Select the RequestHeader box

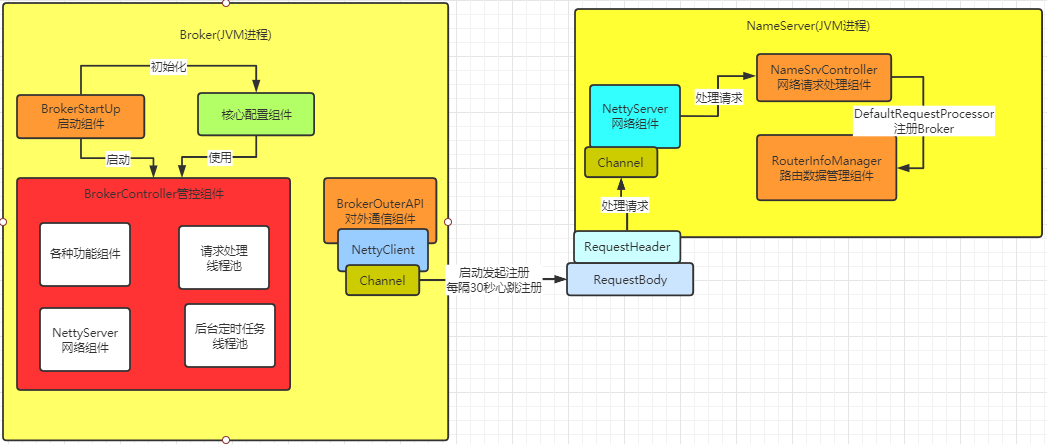click(x=627, y=246)
